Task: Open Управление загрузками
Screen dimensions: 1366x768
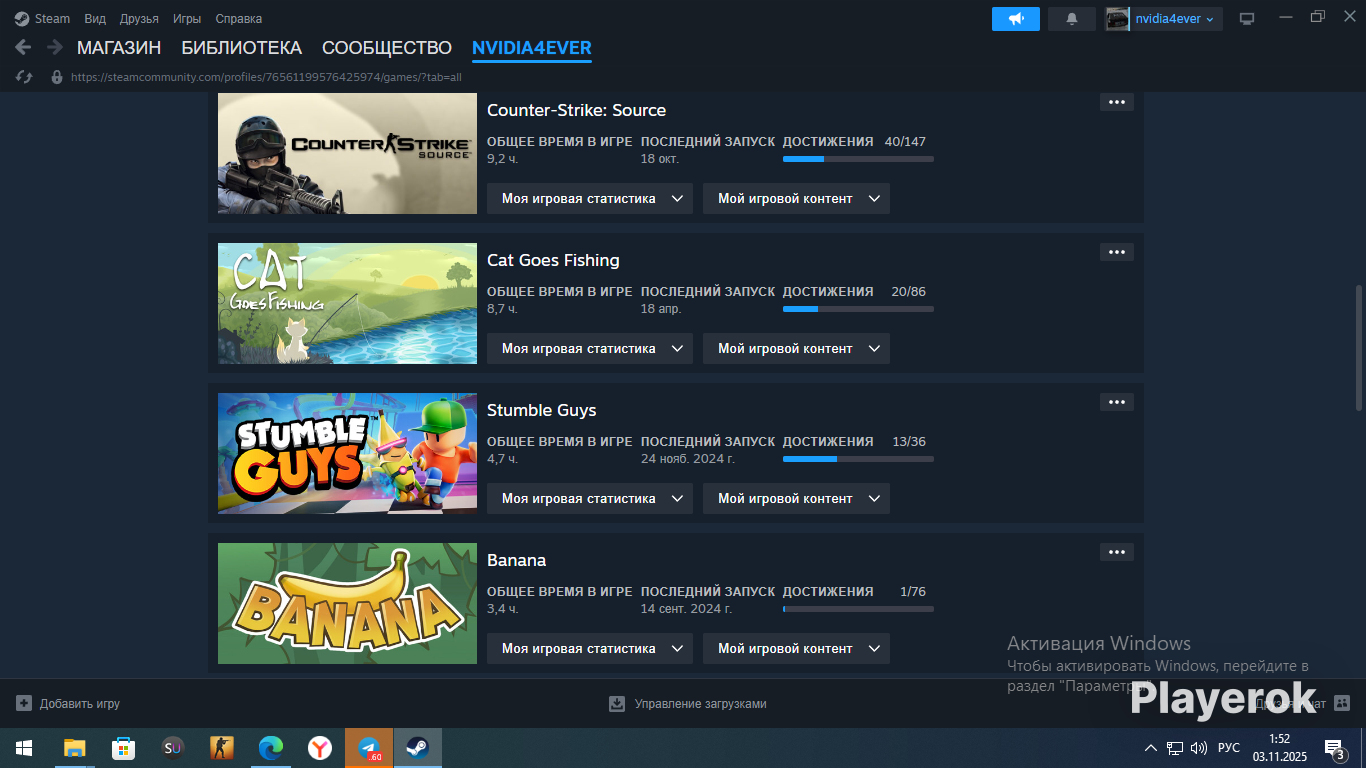Action: coord(688,704)
